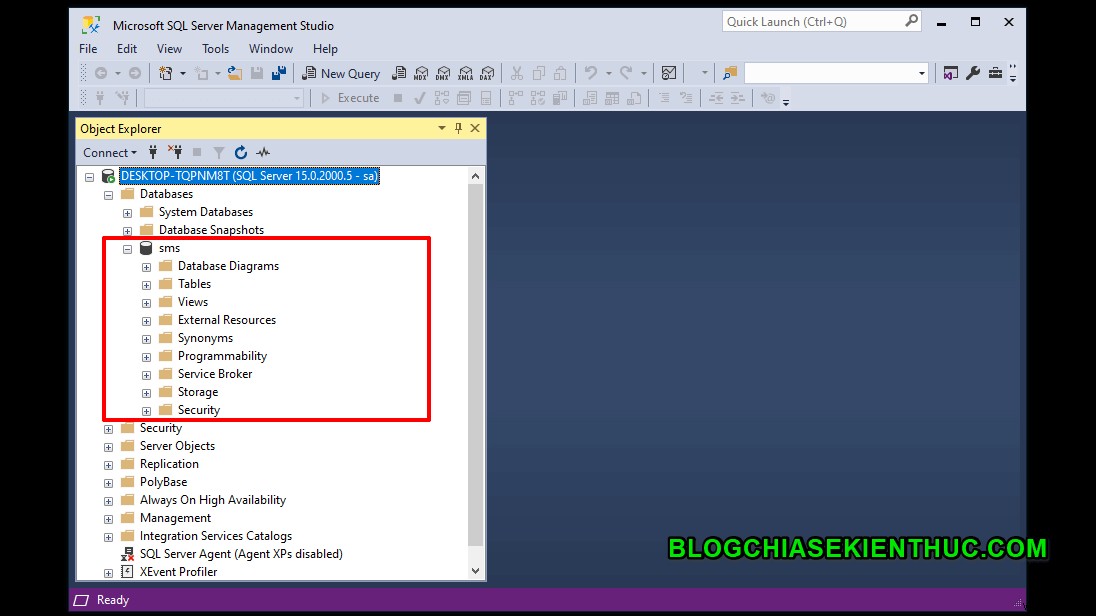Image resolution: width=1096 pixels, height=616 pixels.
Task: Select the server DESKTOP-TQPNM8T node
Action: [249, 176]
